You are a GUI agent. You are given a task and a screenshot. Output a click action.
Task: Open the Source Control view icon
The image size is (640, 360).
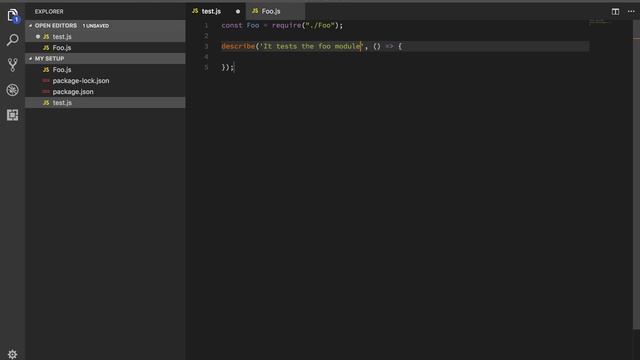coord(13,65)
